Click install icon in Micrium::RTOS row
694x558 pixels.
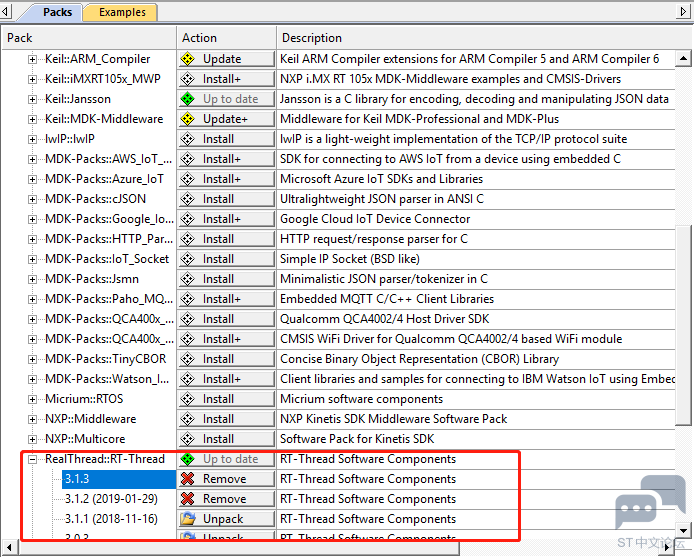point(188,399)
